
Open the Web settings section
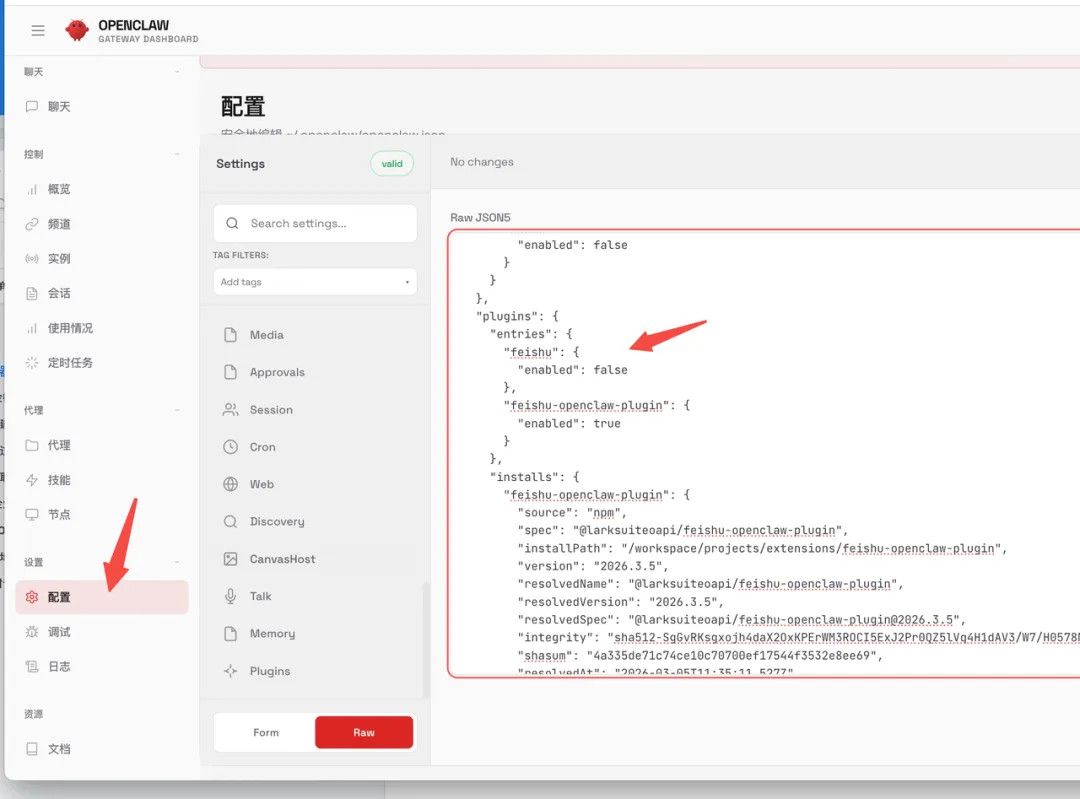315,484
